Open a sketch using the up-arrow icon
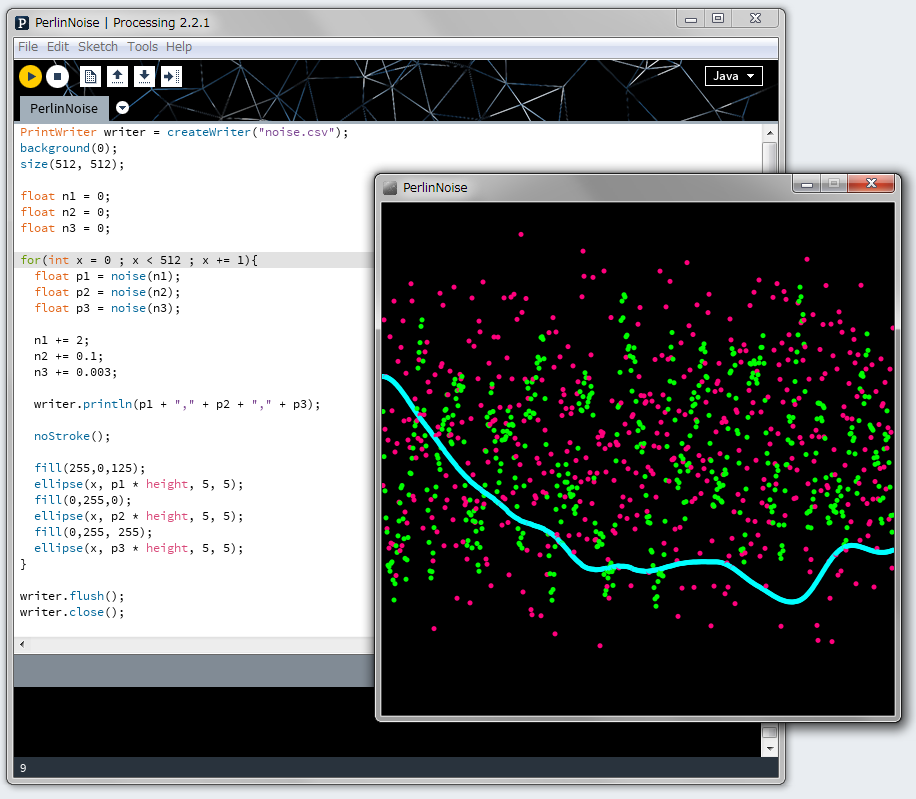Viewport: 916px width, 799px height. coord(117,76)
